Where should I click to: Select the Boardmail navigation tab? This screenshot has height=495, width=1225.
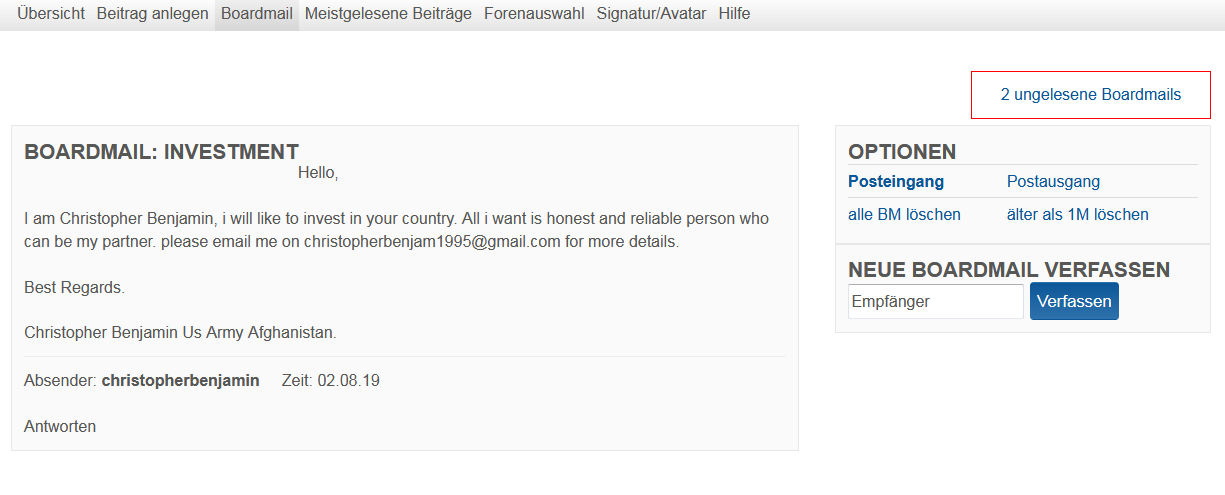(x=257, y=14)
